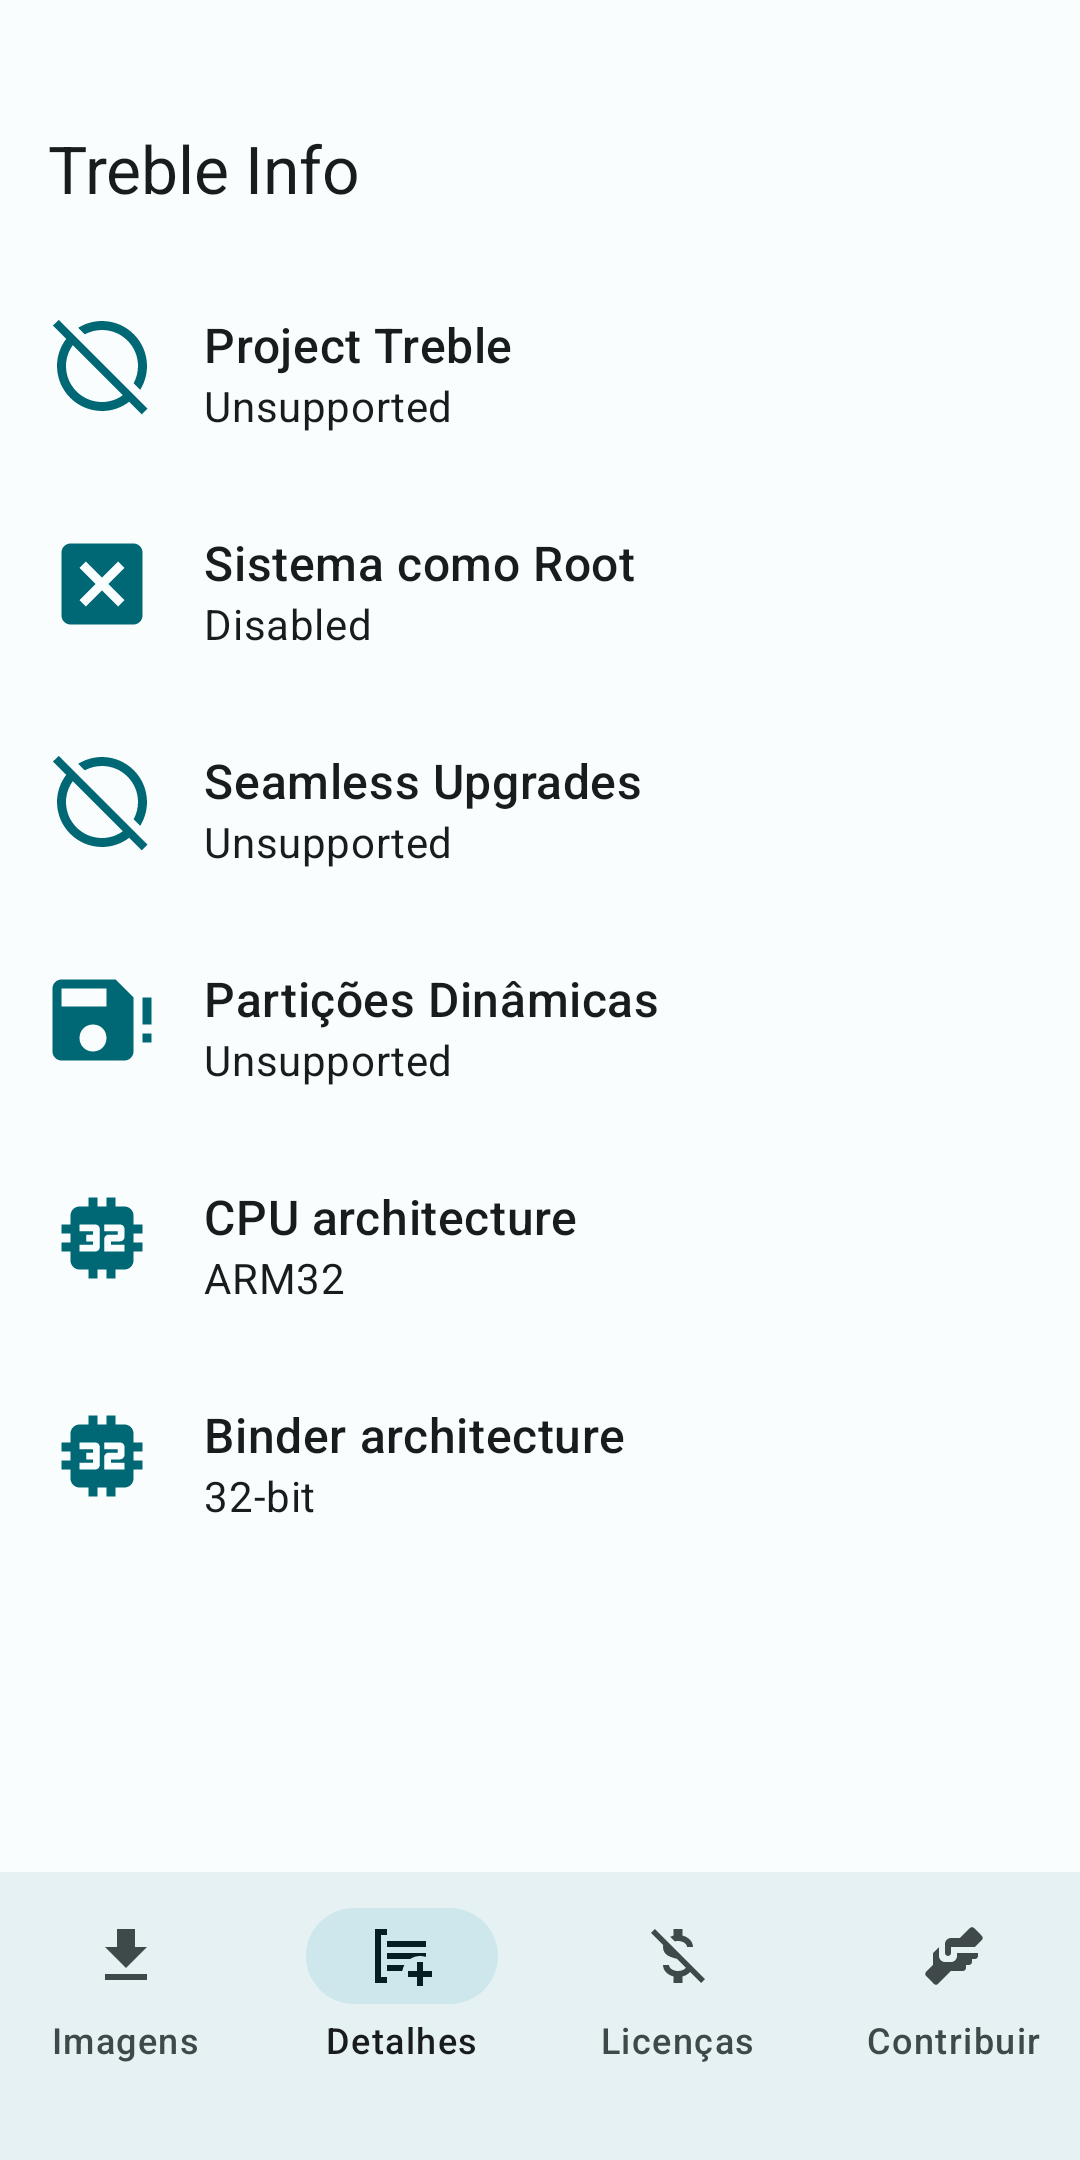1080x2160 pixels.
Task: Open the Project Treble entry
Action: click(x=540, y=376)
